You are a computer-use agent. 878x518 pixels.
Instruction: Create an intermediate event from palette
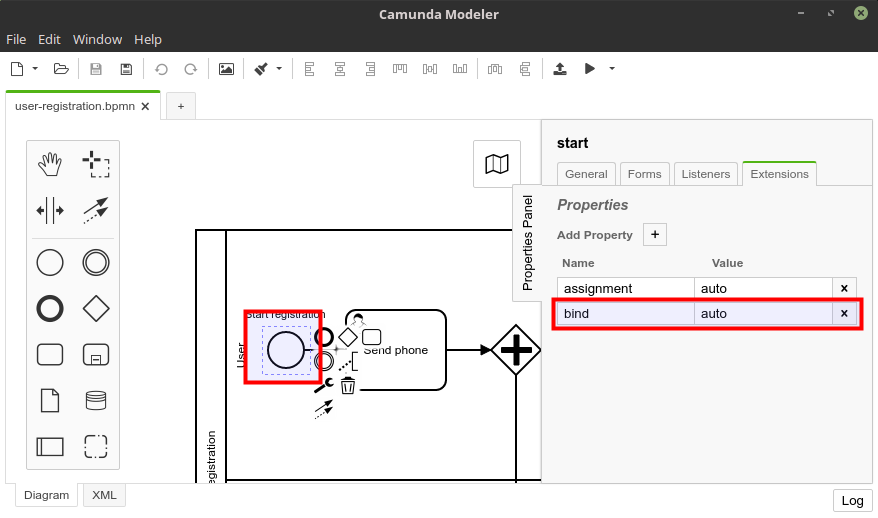pos(96,263)
